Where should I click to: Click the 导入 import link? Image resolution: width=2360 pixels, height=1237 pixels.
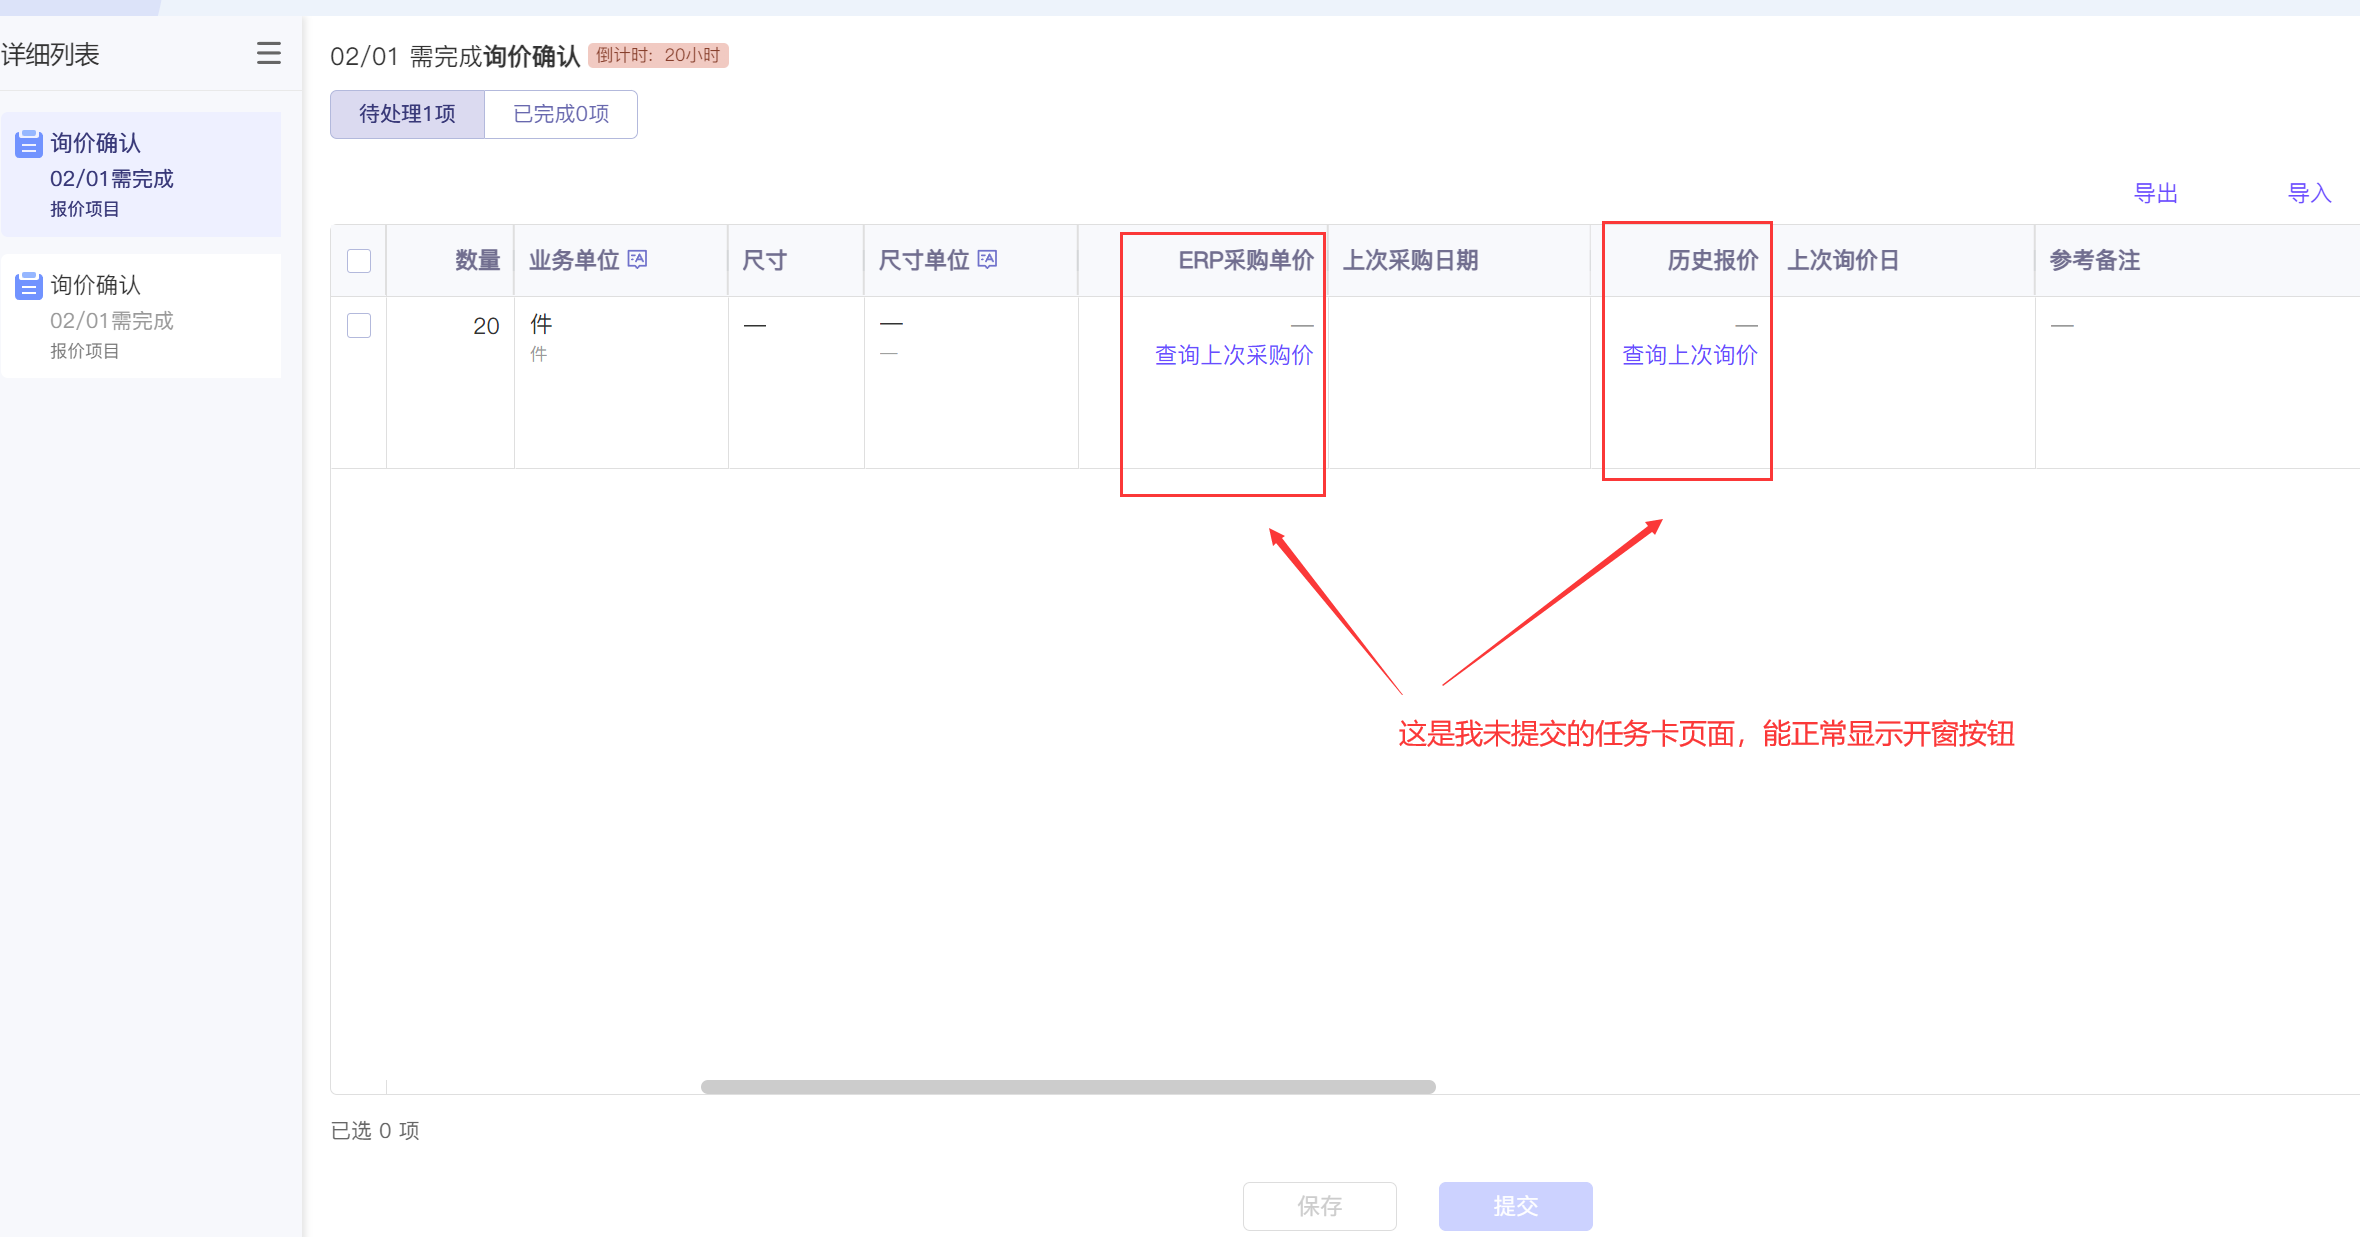click(x=2310, y=193)
